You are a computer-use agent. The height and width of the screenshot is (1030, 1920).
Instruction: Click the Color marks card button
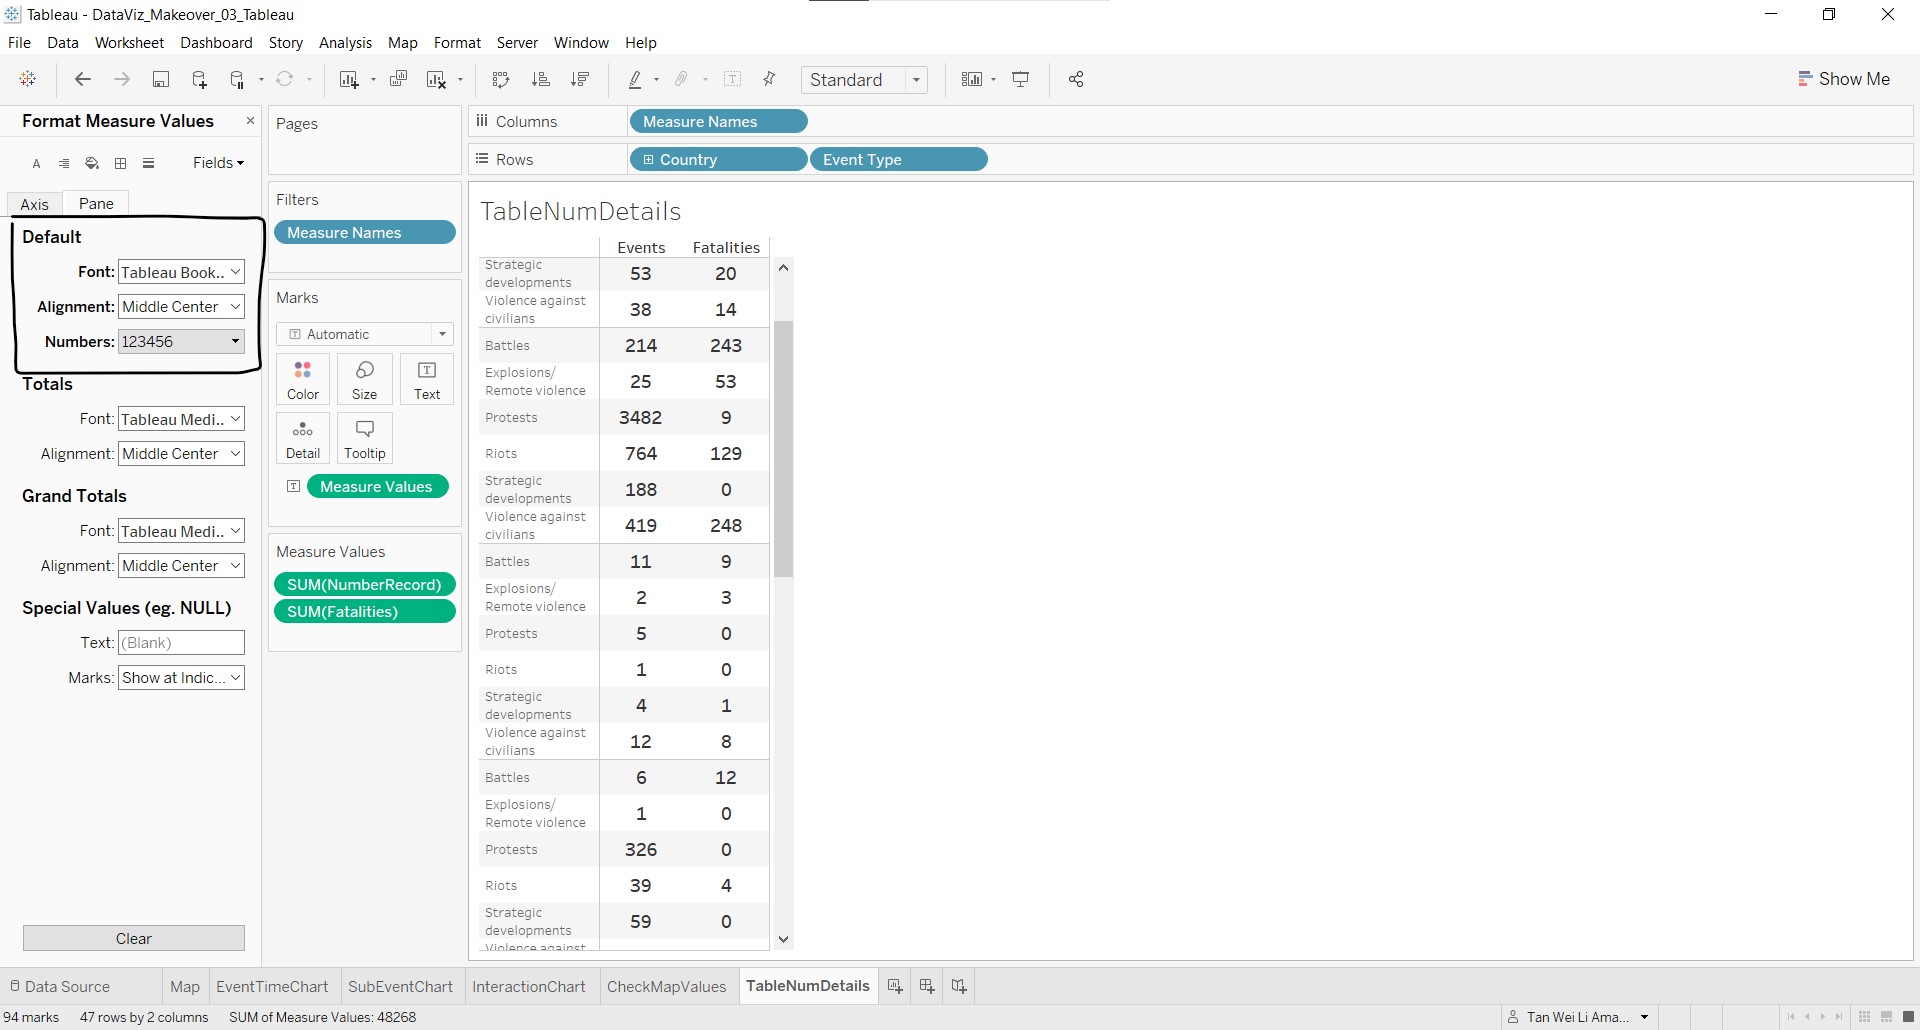point(303,380)
